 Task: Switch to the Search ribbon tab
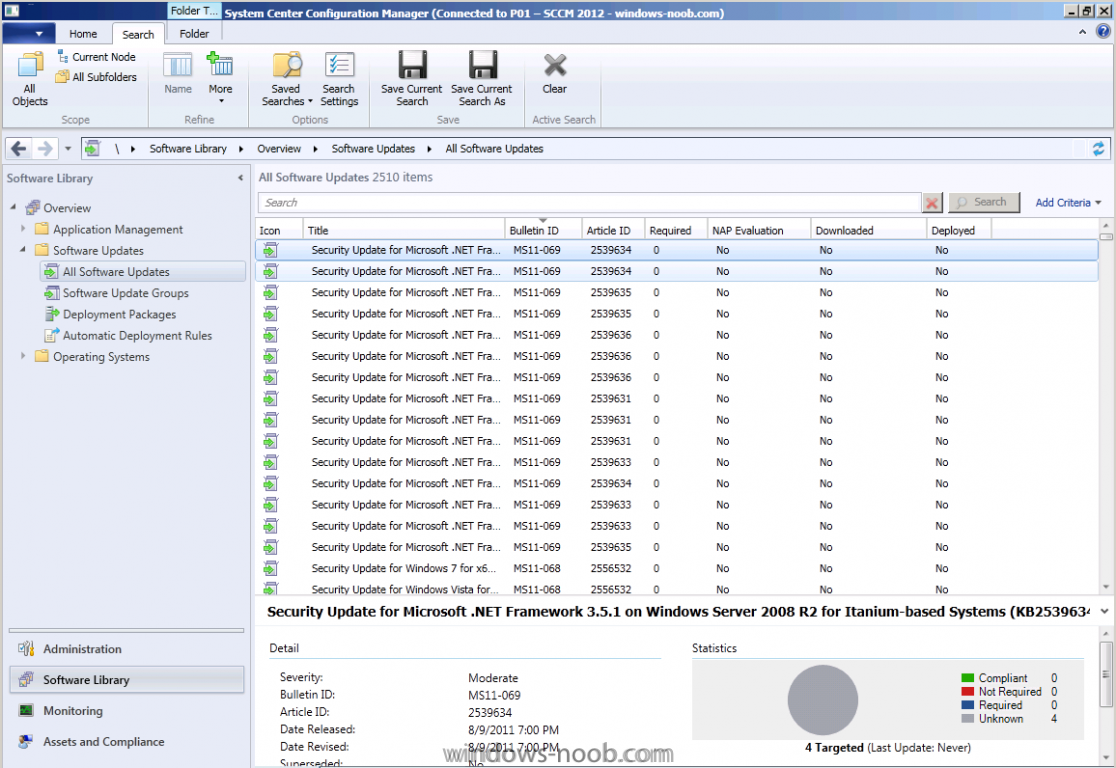[138, 34]
